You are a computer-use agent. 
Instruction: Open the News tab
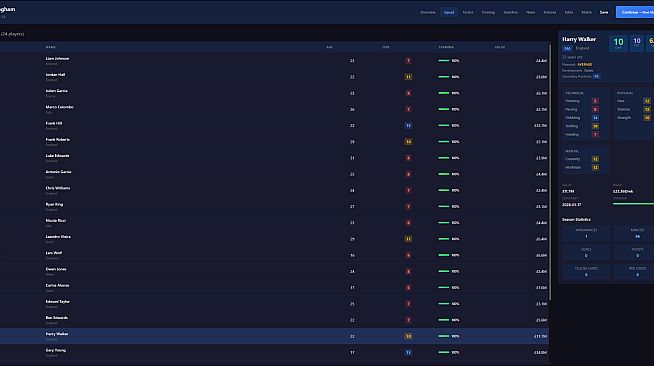coord(530,13)
